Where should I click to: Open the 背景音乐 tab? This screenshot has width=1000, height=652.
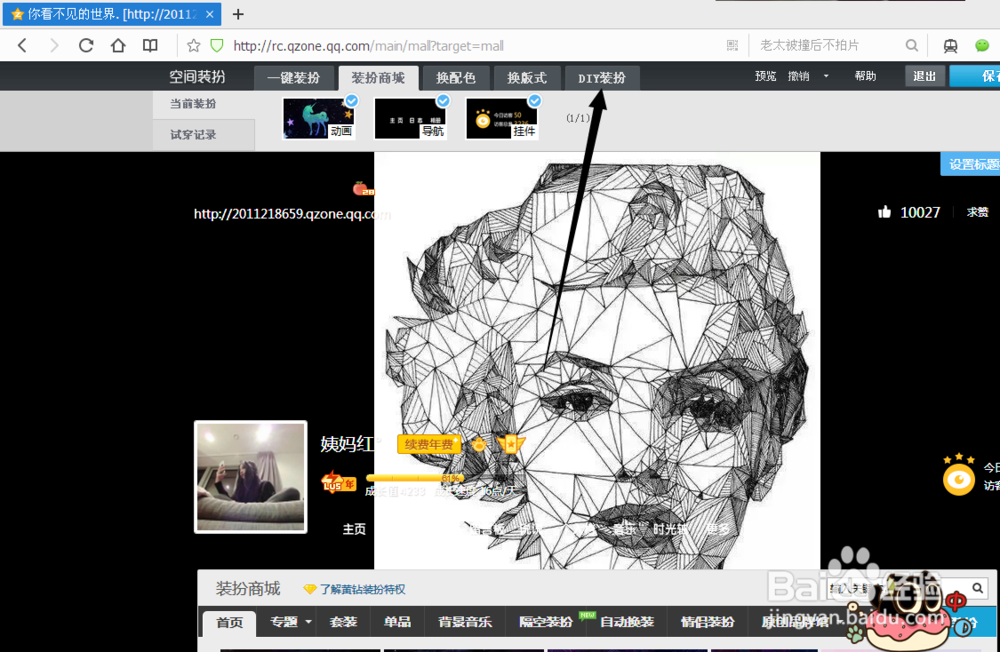(x=465, y=621)
